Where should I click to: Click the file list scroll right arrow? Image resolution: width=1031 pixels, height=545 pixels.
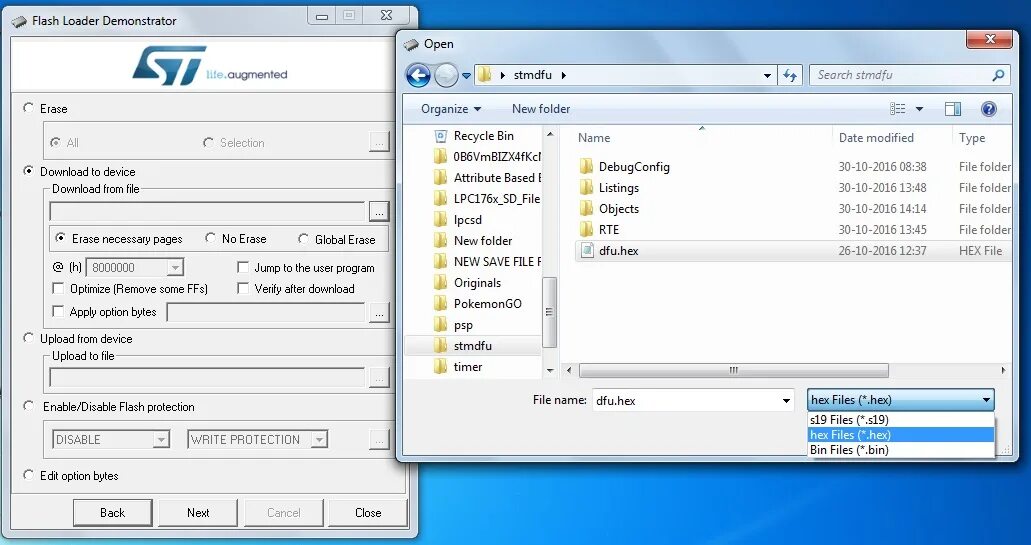coord(1003,371)
